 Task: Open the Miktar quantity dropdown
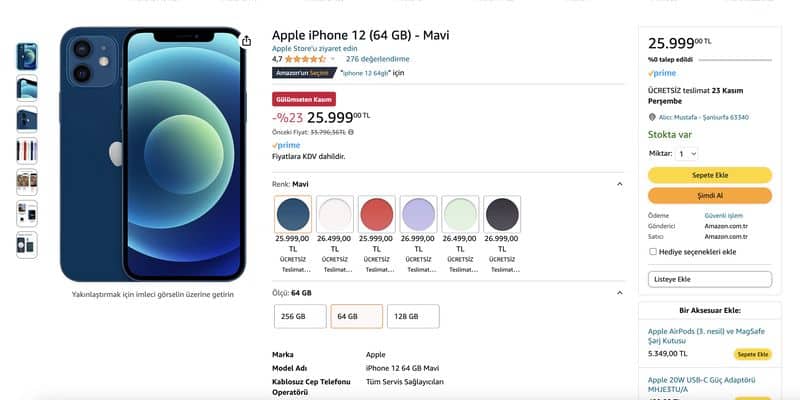[x=686, y=154]
